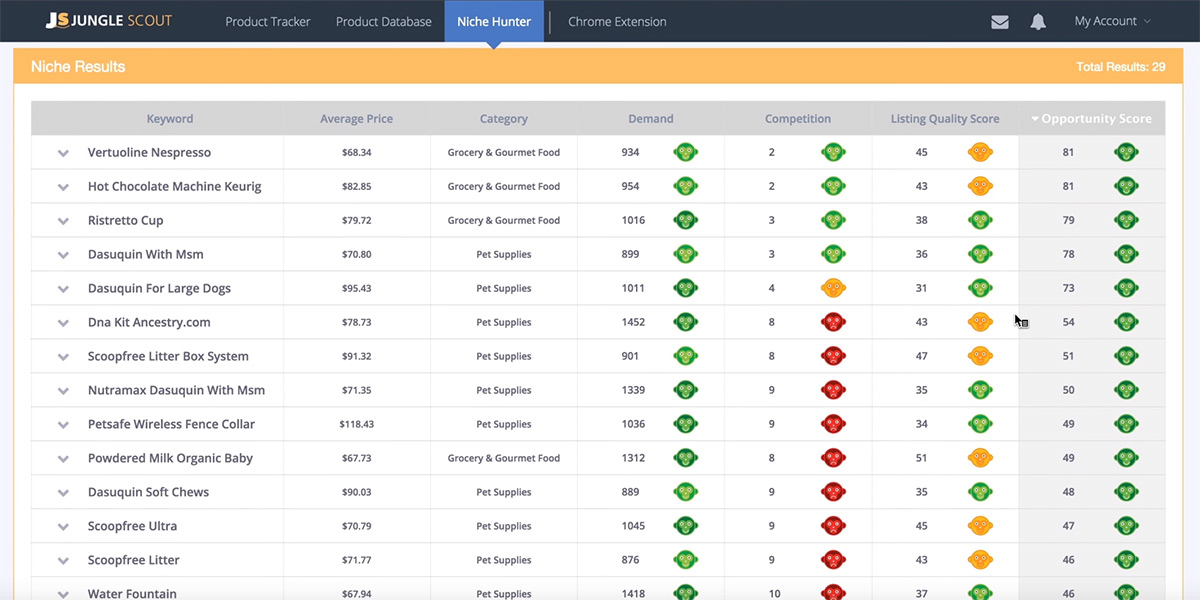1200x600 pixels.
Task: Click red competition monkey for Dna Kit Ancestry.com
Action: (833, 322)
